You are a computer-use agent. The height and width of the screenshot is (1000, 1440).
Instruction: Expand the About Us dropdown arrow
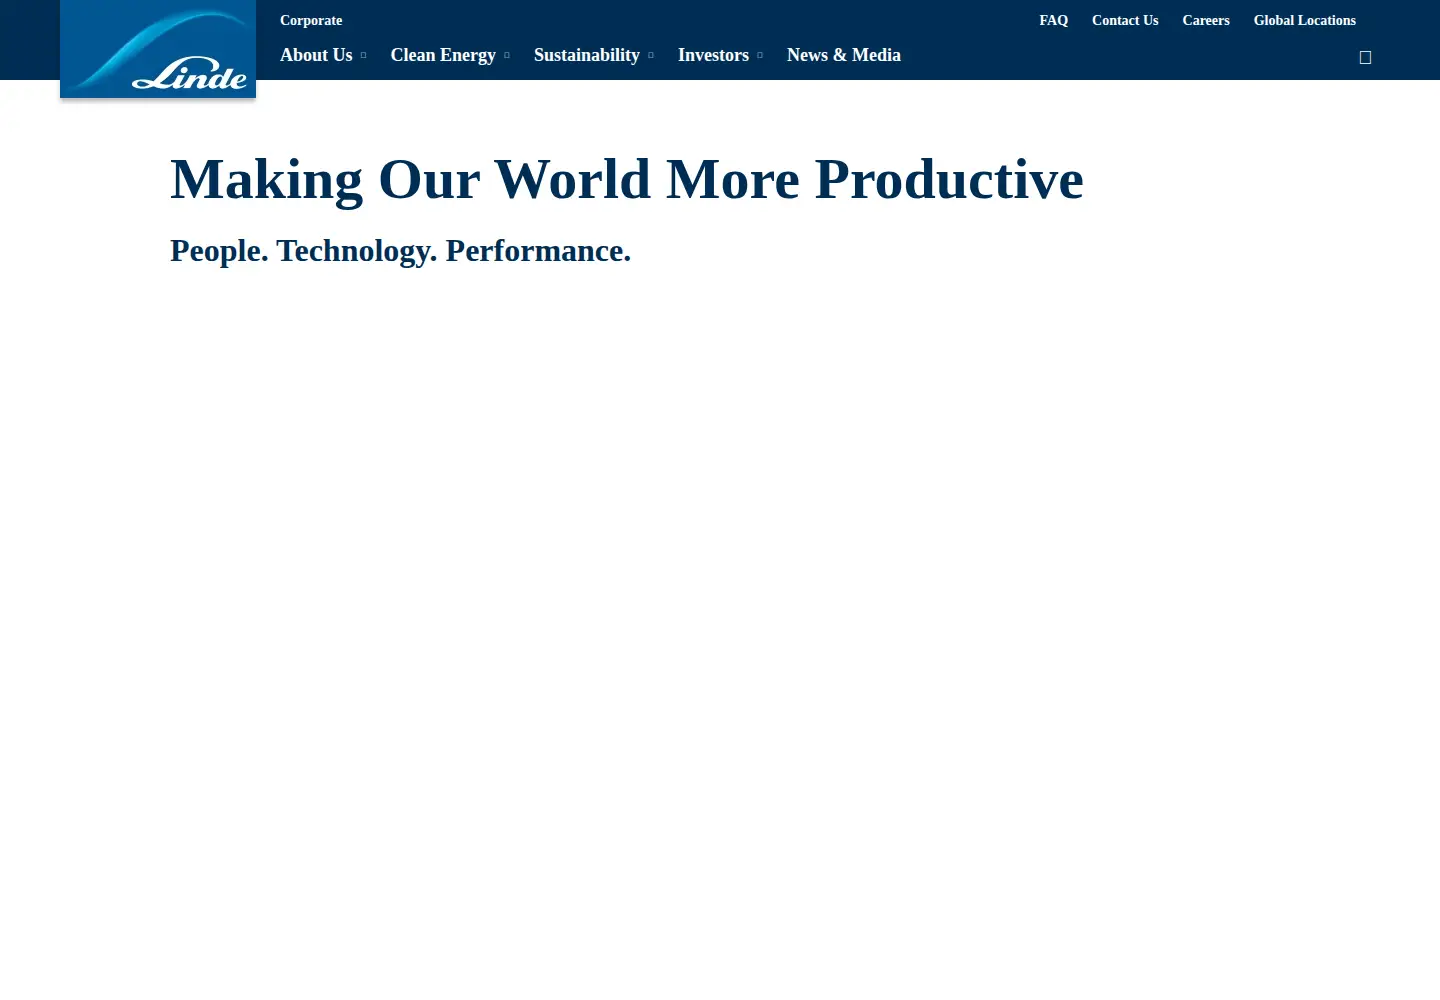pyautogui.click(x=363, y=56)
